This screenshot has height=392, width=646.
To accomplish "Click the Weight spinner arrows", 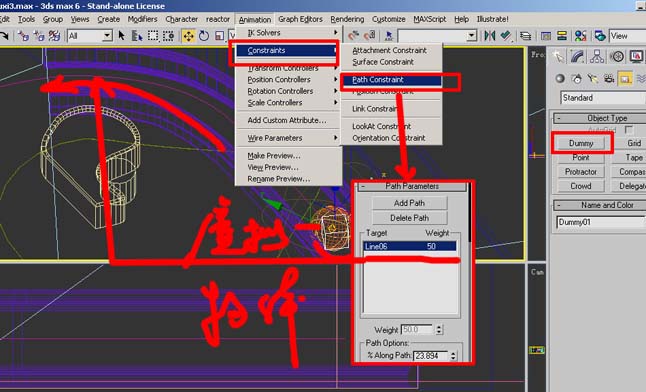I will coord(439,329).
